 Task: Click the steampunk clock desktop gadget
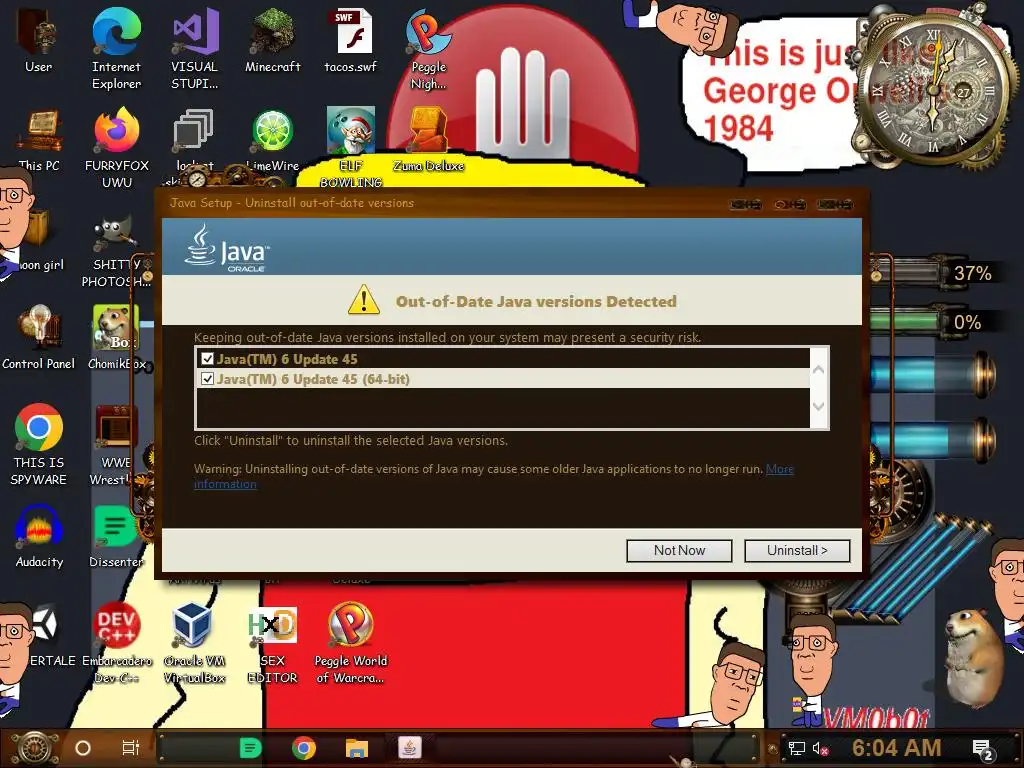click(x=934, y=91)
